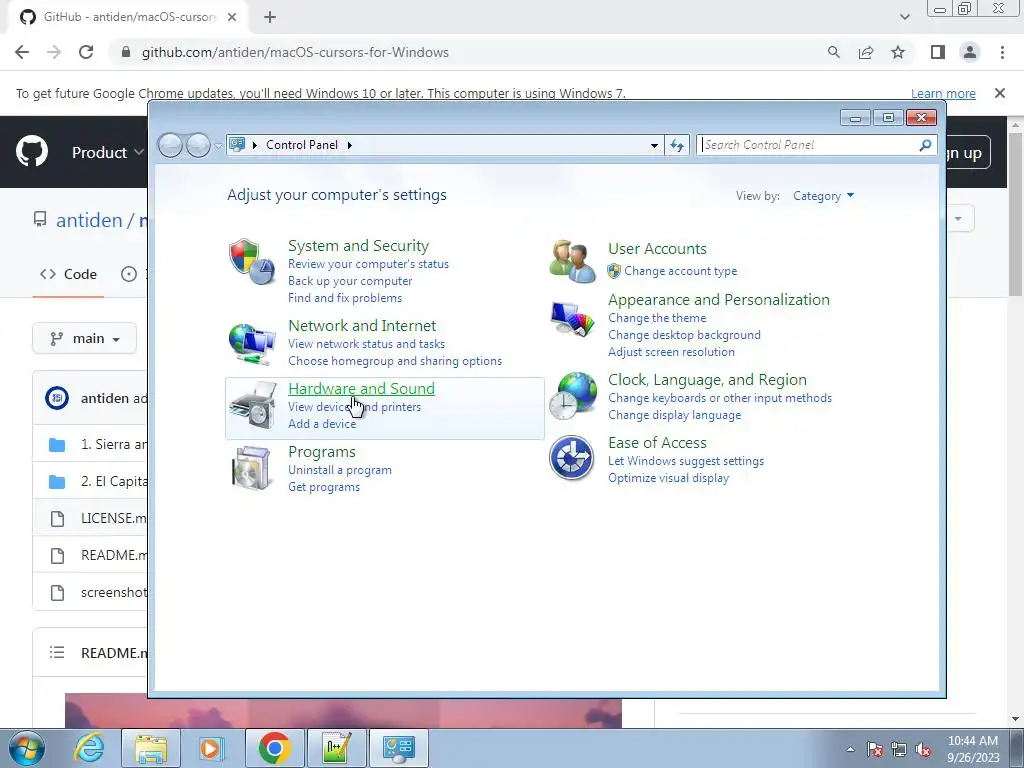Screen dimensions: 1024x768
Task: Click Back up your computer link
Action: [x=350, y=281]
